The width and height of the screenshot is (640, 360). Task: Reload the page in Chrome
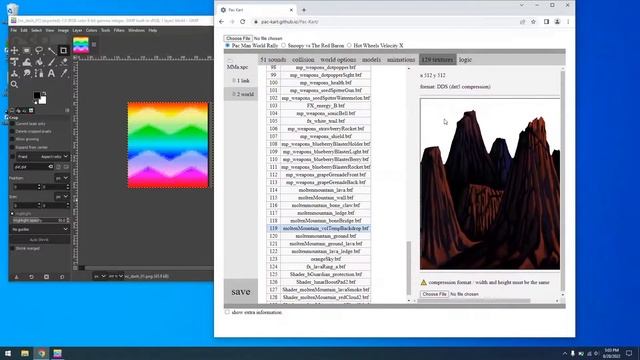[242, 22]
